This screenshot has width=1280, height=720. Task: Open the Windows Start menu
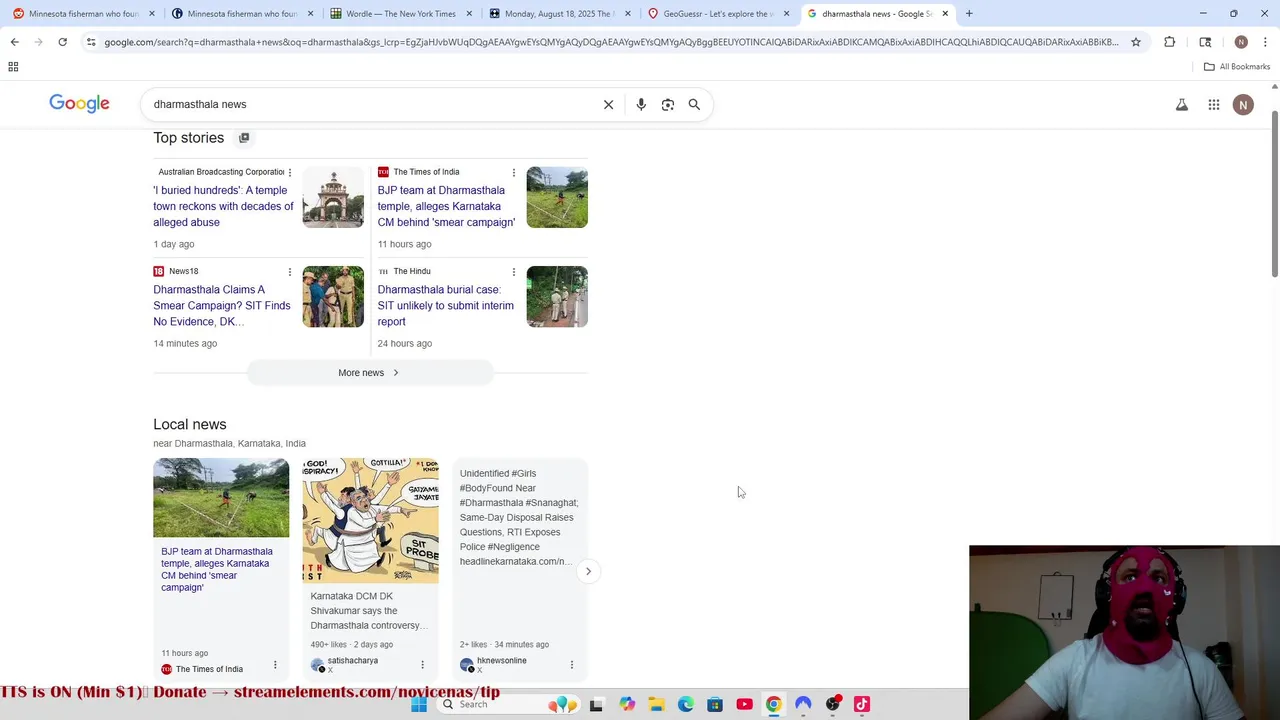pos(419,704)
